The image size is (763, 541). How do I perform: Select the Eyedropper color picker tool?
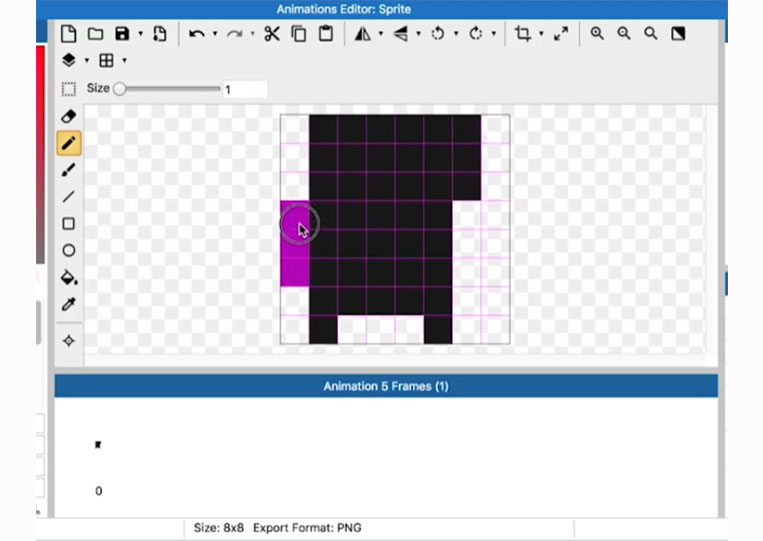pos(69,304)
